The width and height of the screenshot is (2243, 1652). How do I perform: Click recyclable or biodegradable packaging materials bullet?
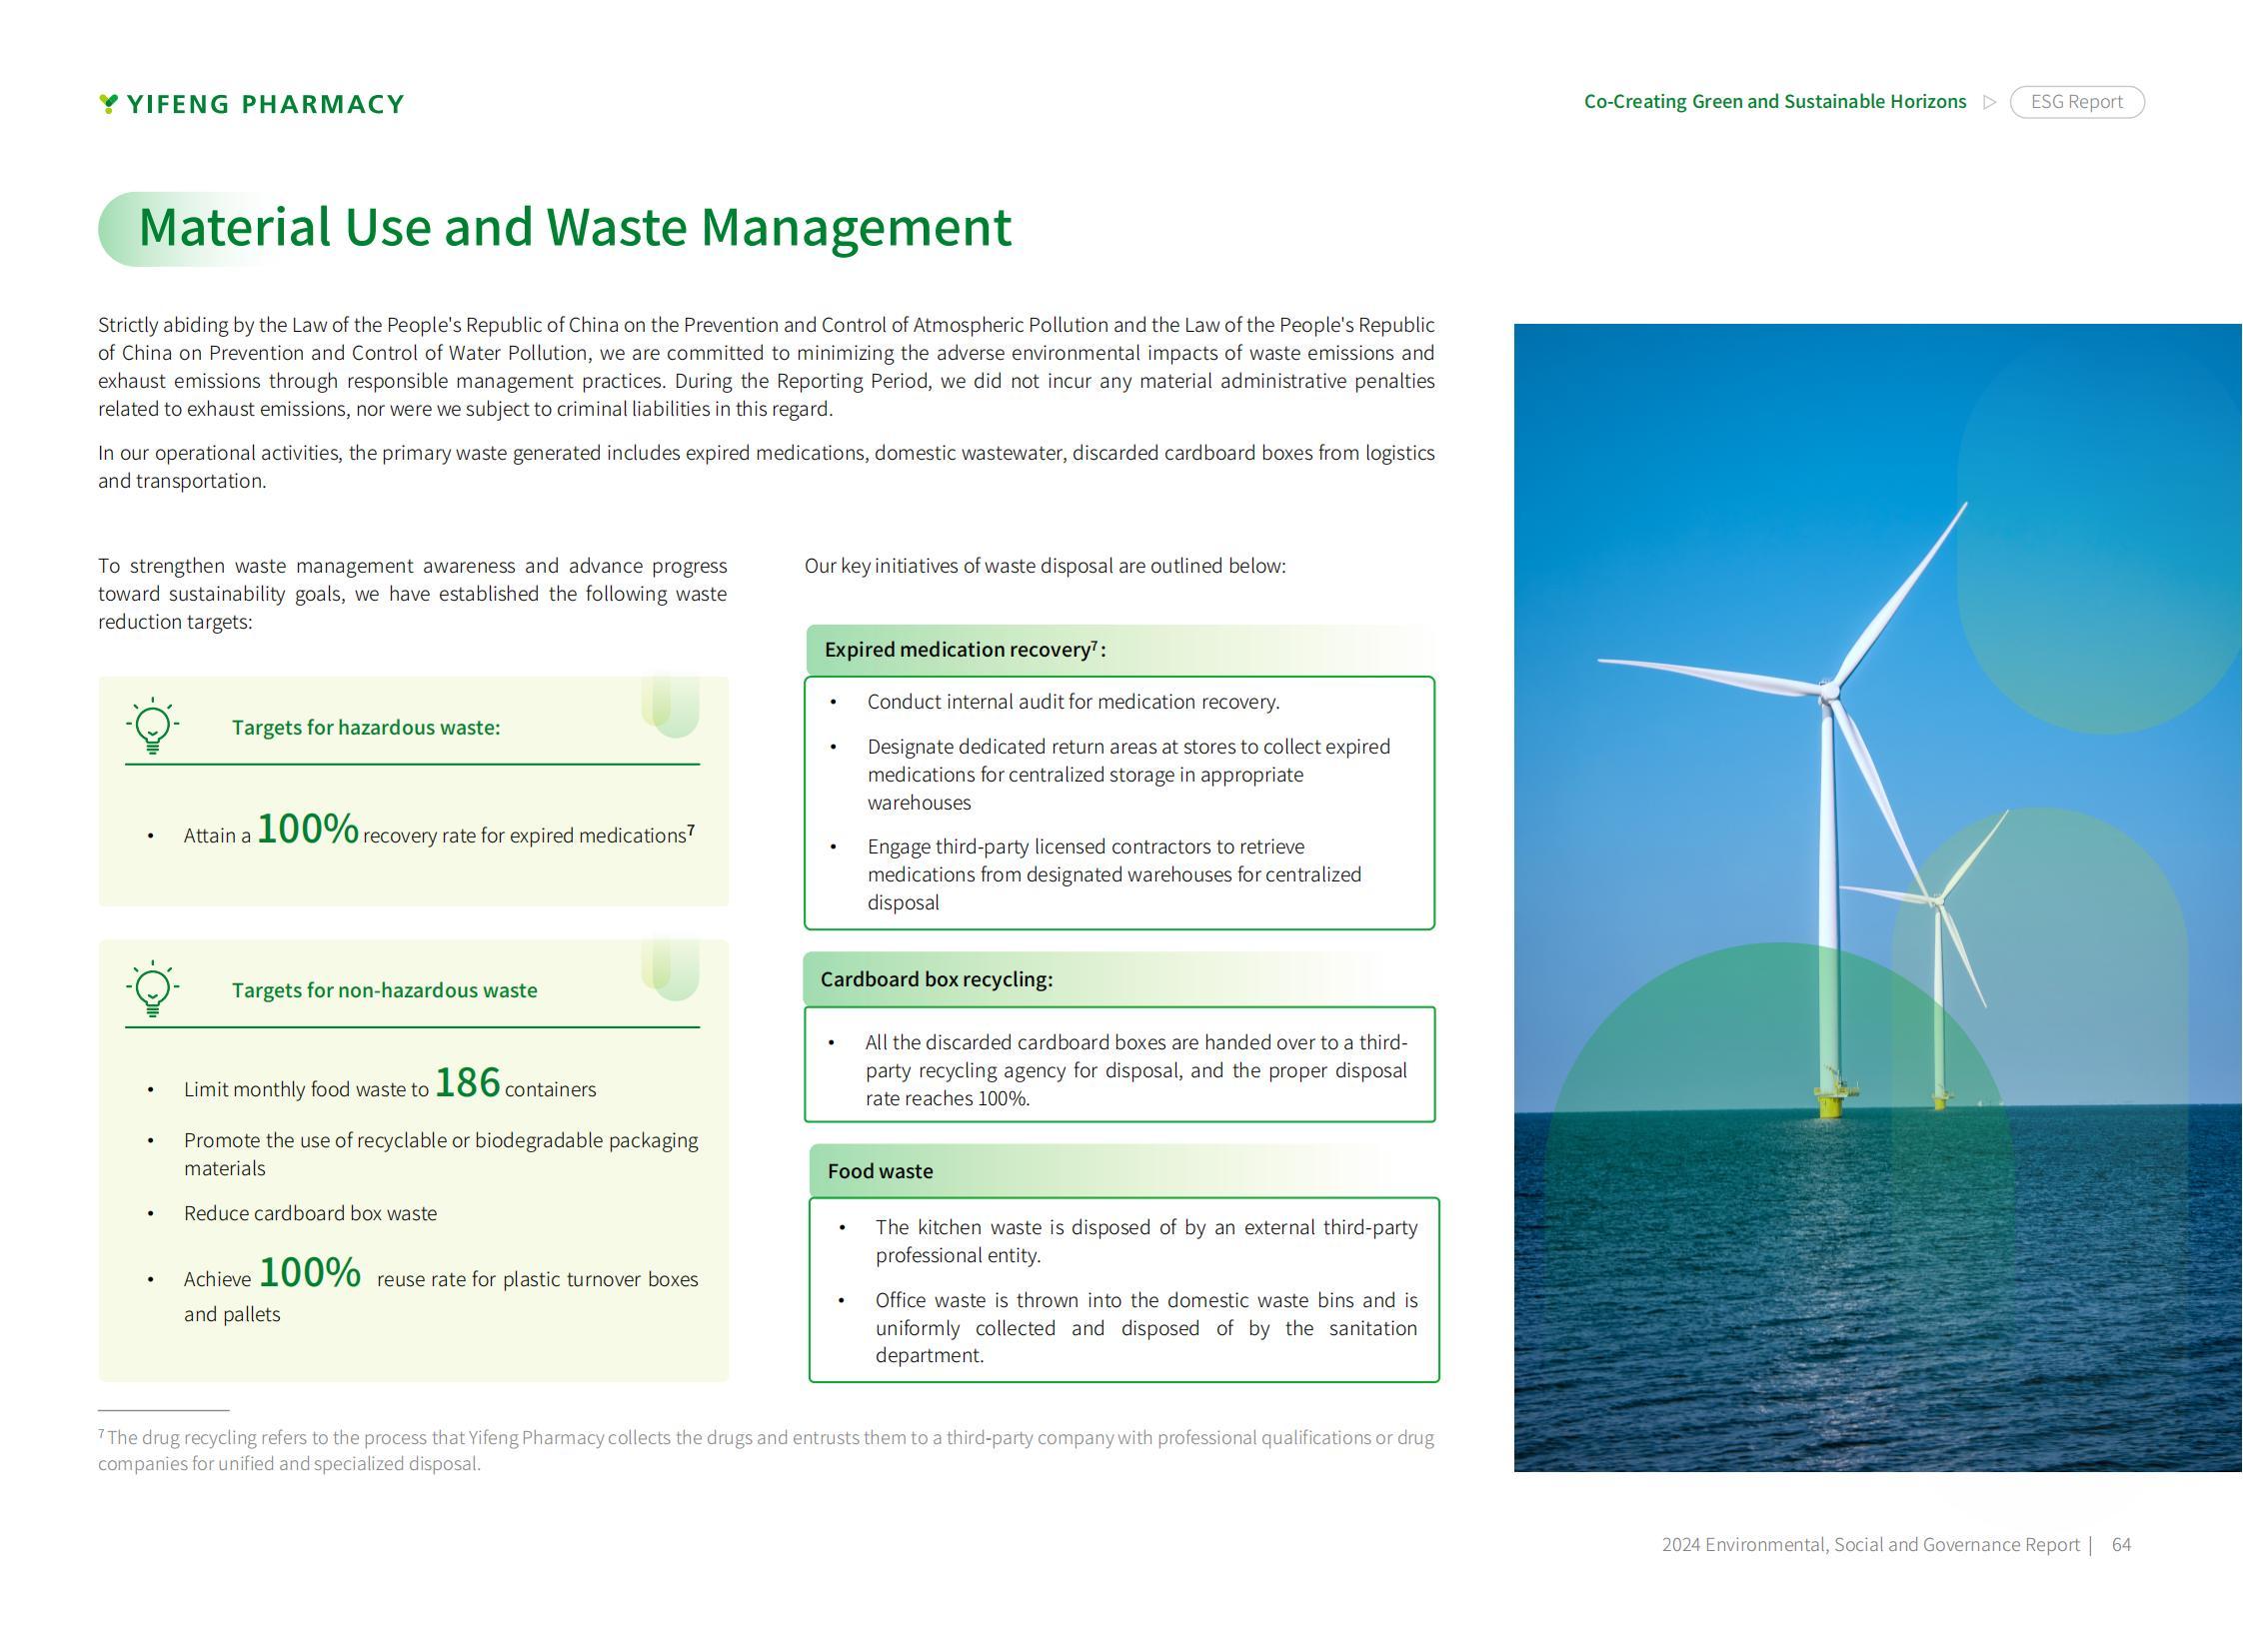tap(441, 1154)
